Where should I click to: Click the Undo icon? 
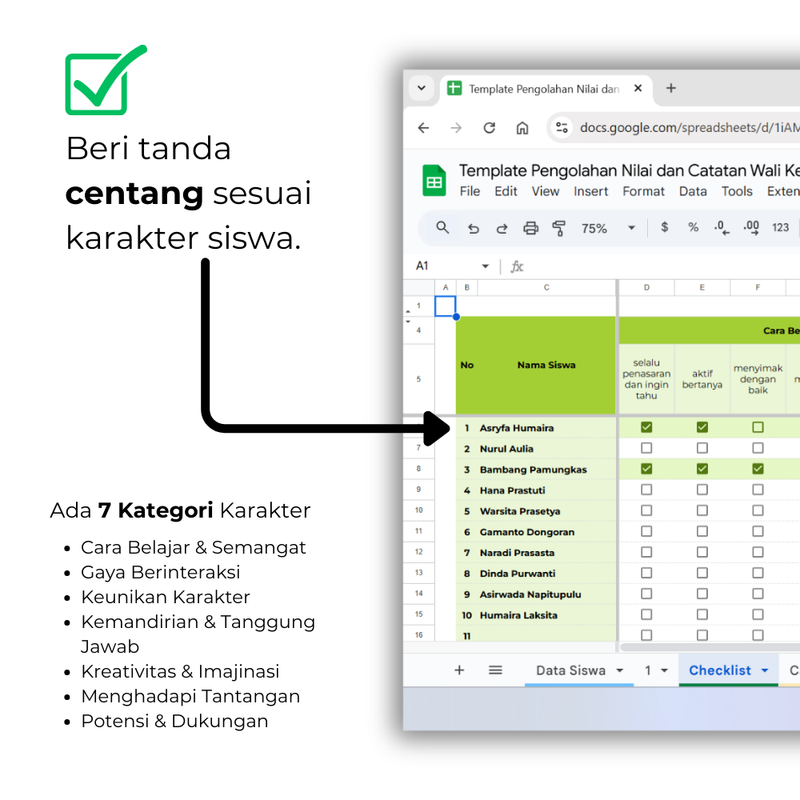pyautogui.click(x=470, y=228)
